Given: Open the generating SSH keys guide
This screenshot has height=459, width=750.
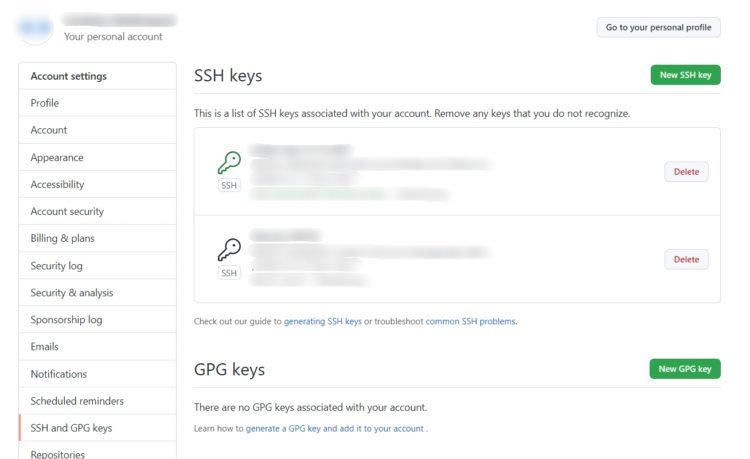Looking at the screenshot, I should pyautogui.click(x=323, y=321).
